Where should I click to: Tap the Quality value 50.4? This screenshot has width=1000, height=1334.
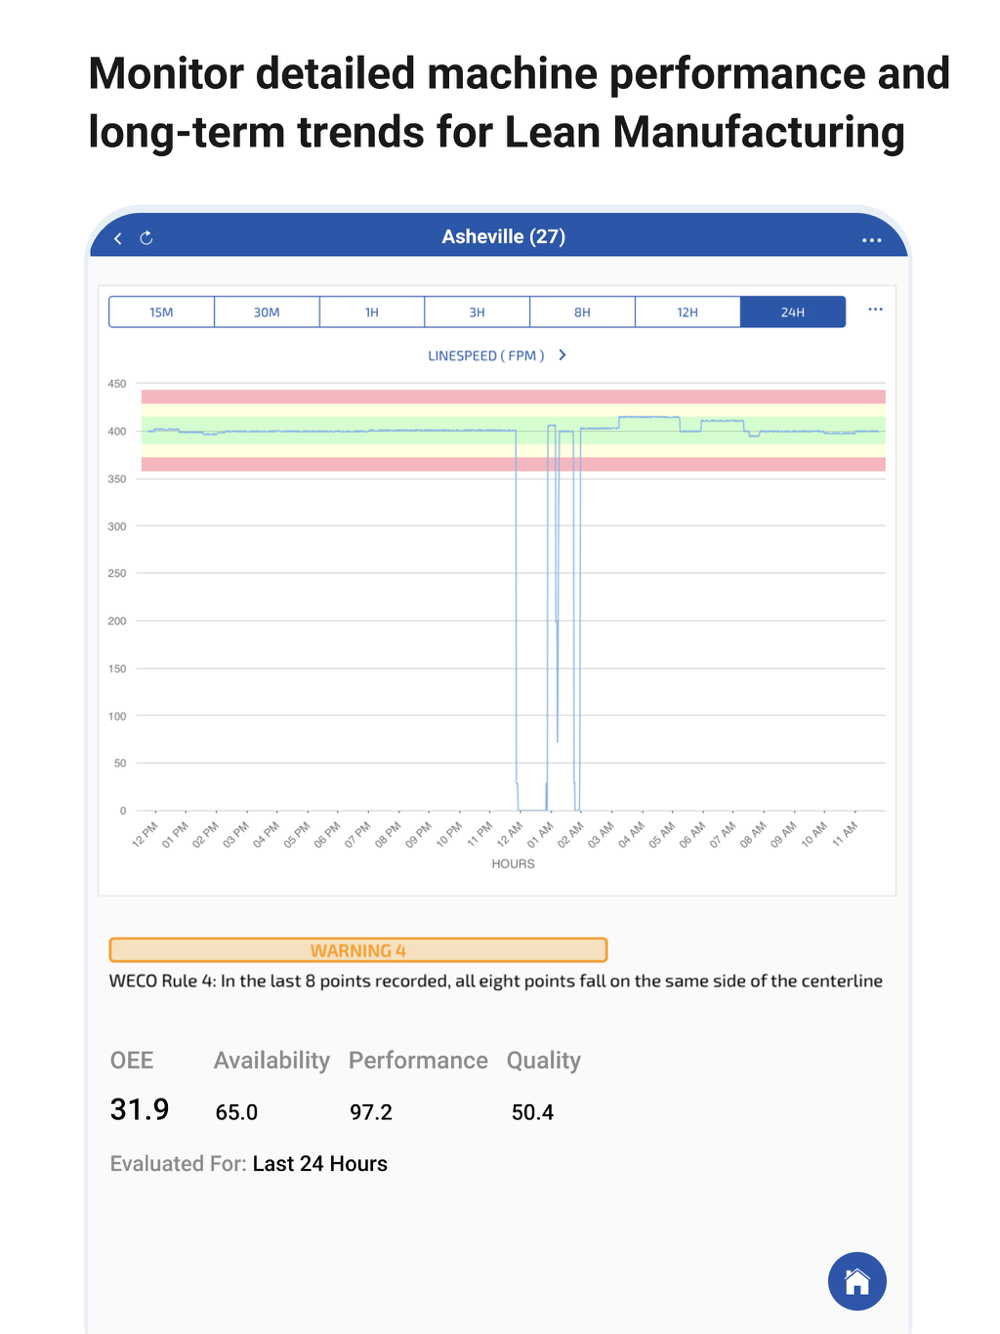point(533,1112)
